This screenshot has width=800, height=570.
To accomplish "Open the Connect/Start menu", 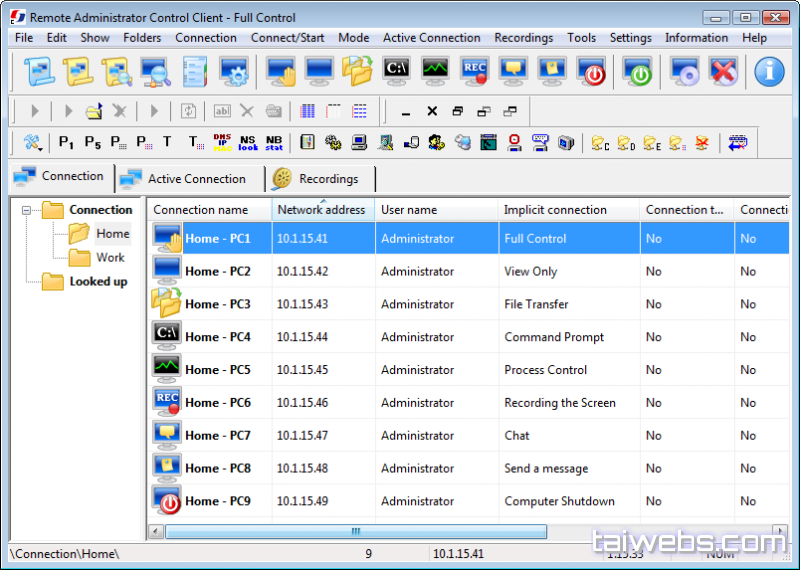I will (287, 38).
